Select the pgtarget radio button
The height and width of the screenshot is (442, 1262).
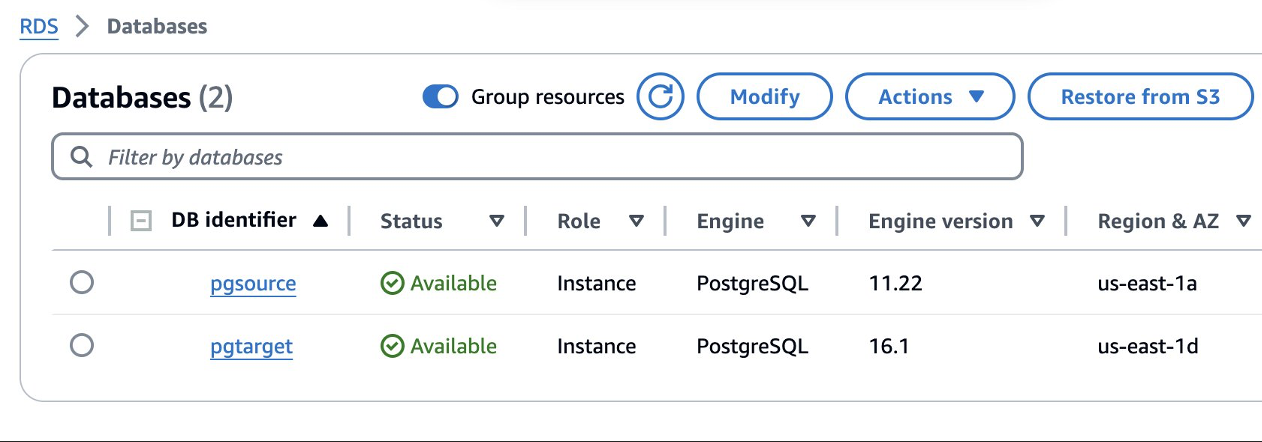point(82,345)
